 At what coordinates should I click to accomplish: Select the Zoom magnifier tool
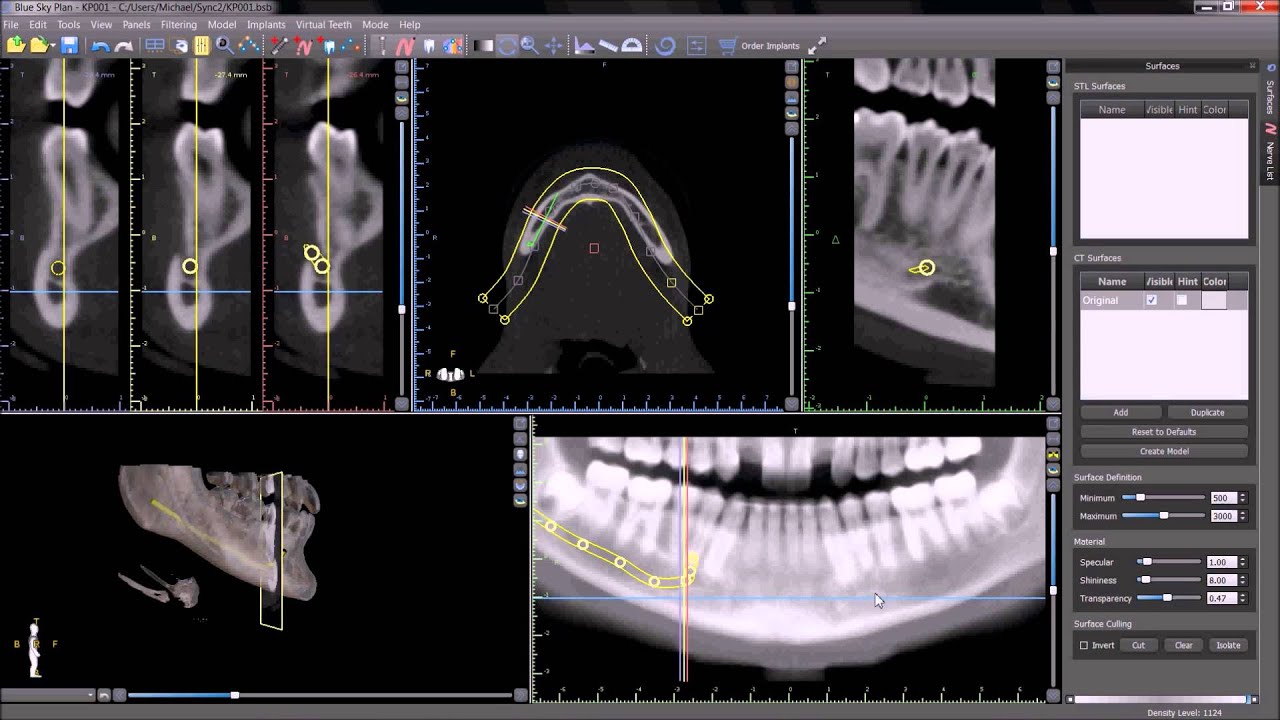coord(530,45)
